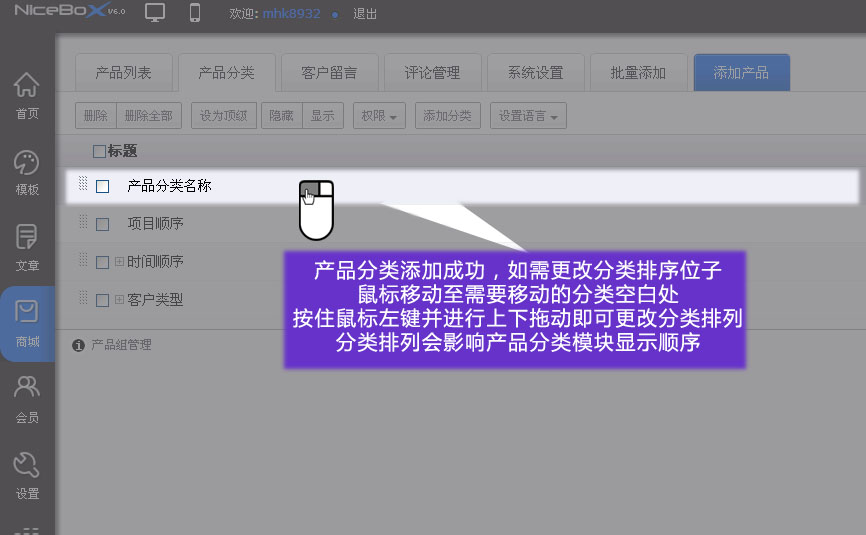Open the 文章 article icon in sidebar
Screen dimensions: 866x535
(x=27, y=248)
